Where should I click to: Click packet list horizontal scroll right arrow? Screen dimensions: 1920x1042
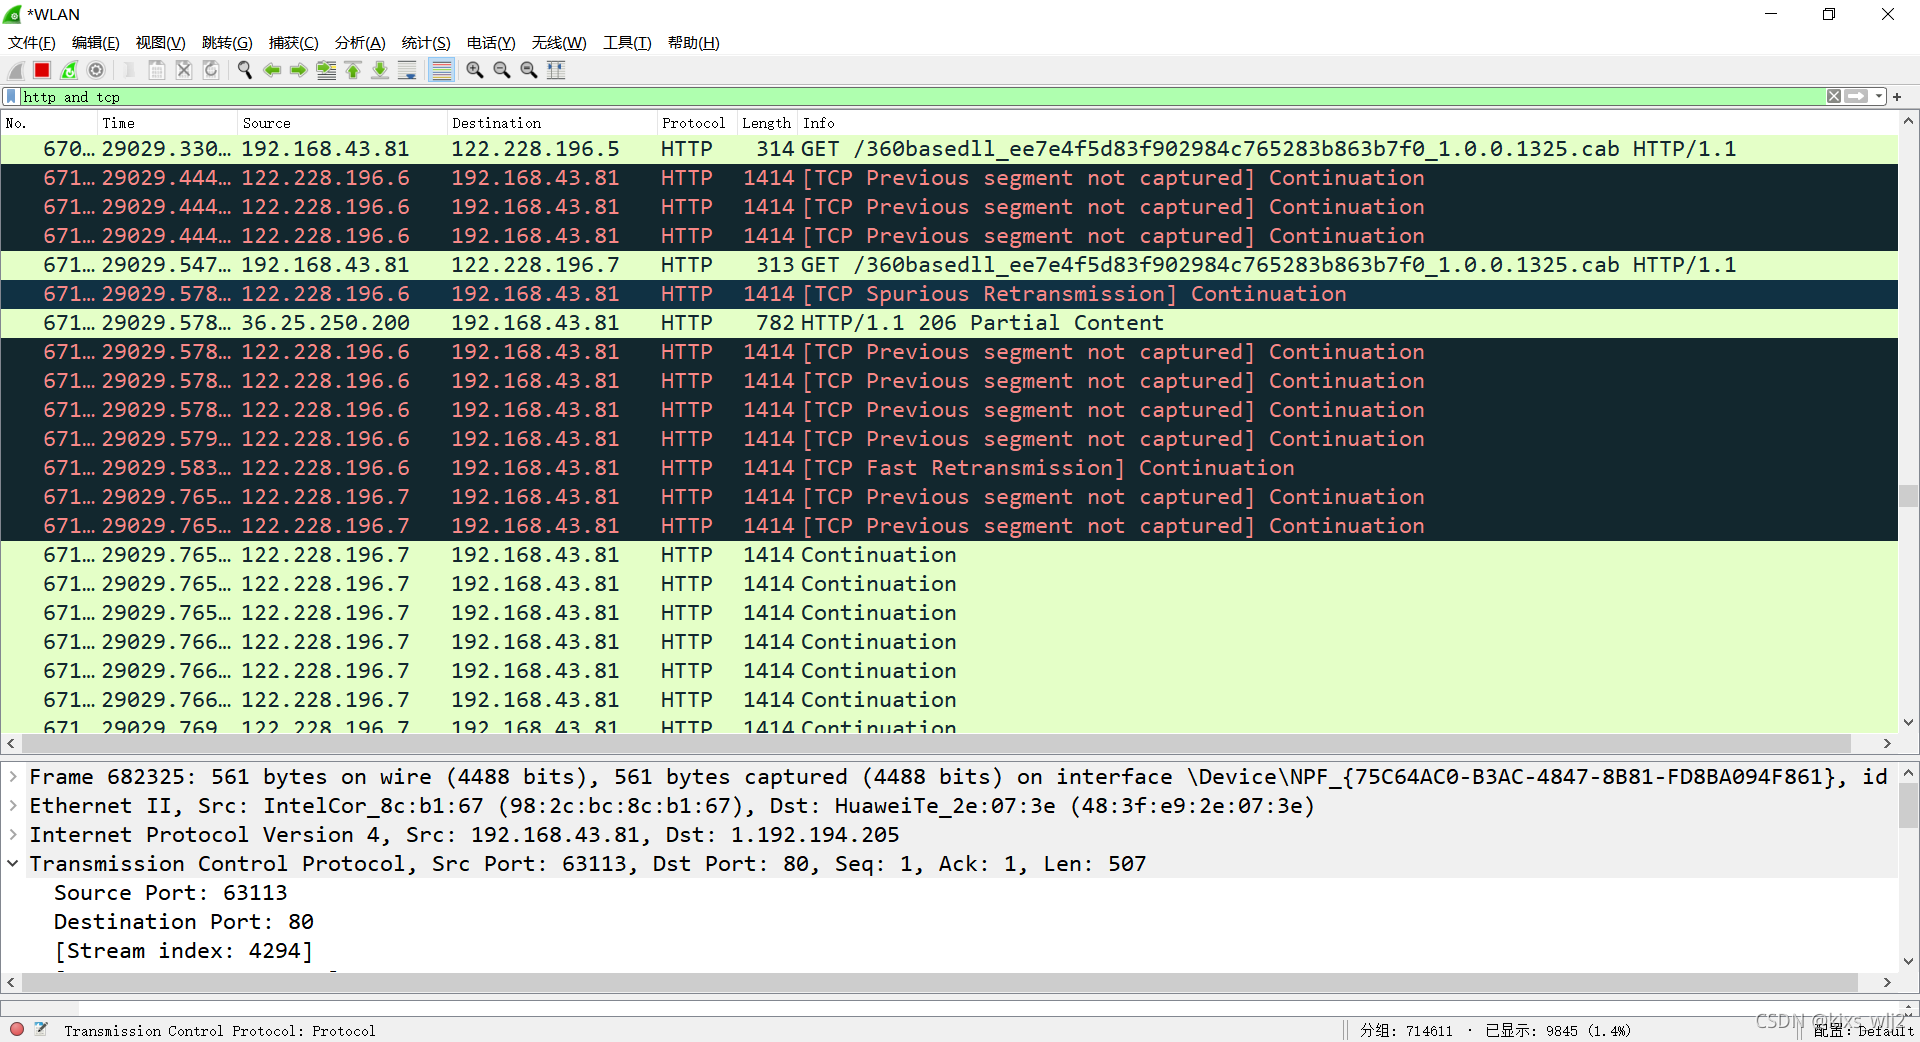(1887, 744)
